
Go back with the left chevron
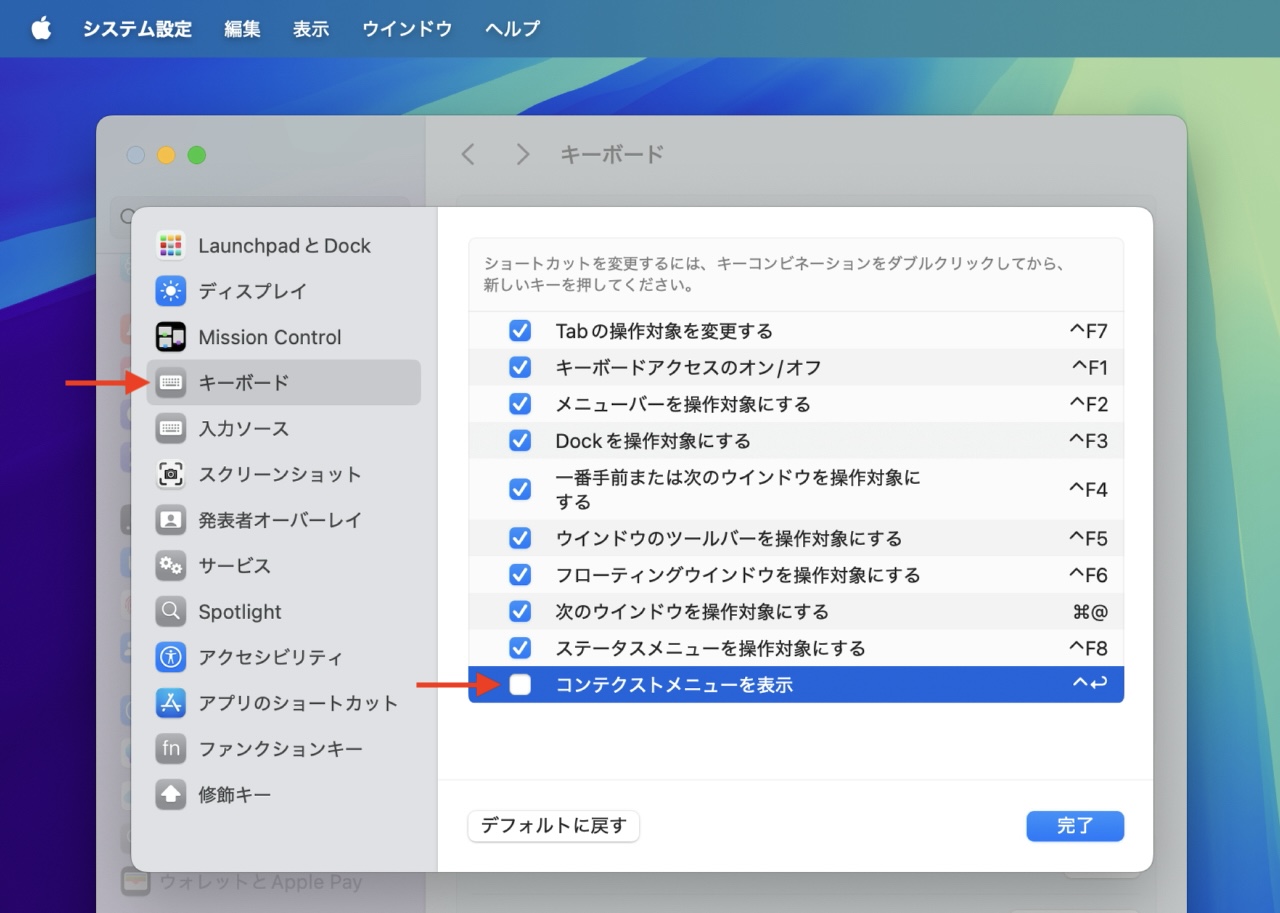tap(468, 154)
